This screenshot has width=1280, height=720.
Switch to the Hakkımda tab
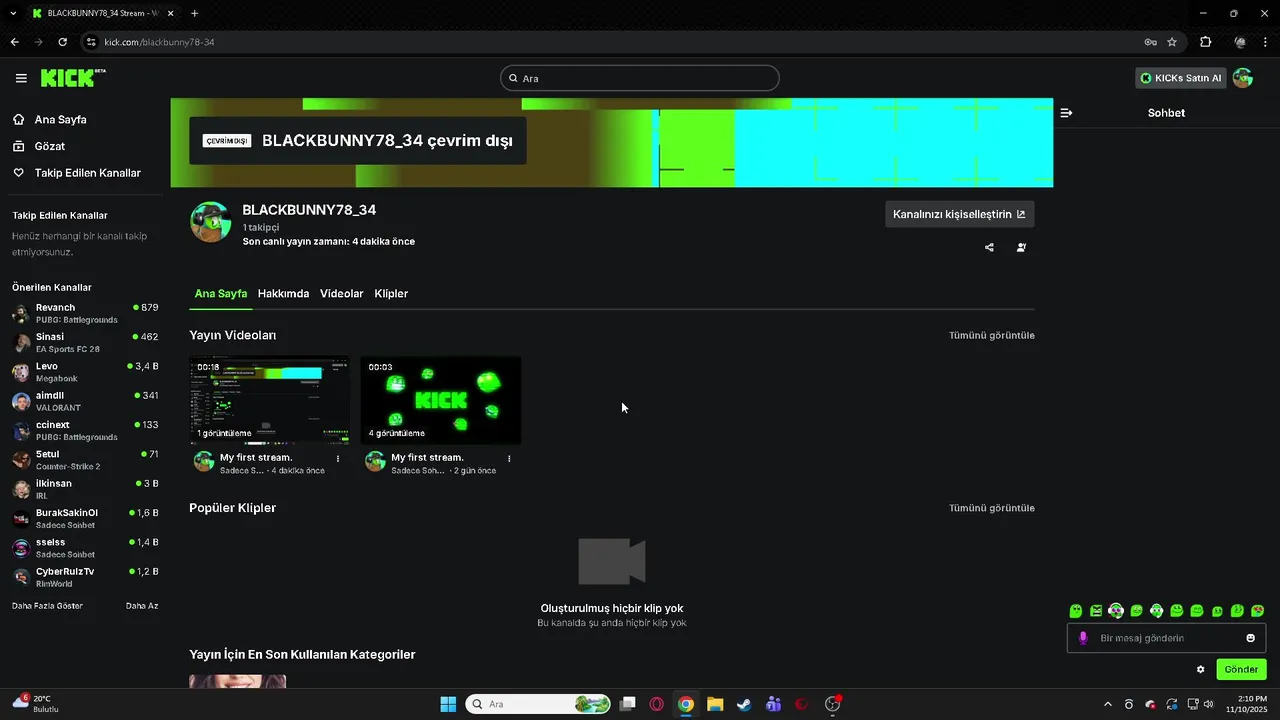[283, 294]
